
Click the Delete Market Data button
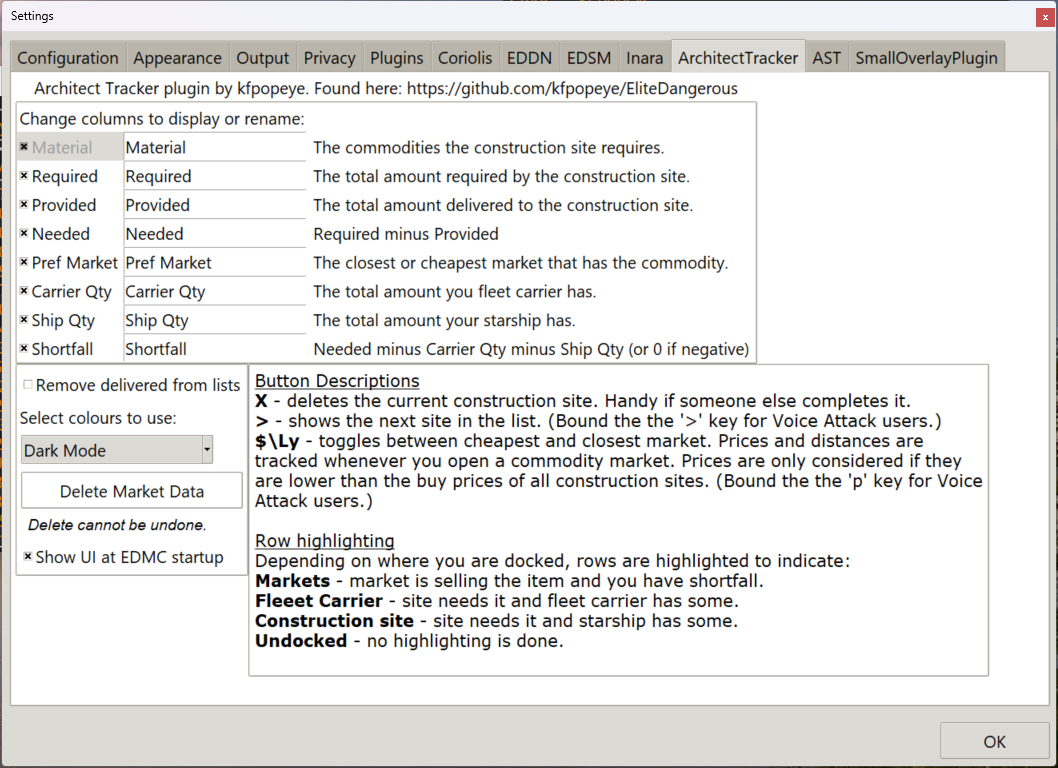coord(132,491)
